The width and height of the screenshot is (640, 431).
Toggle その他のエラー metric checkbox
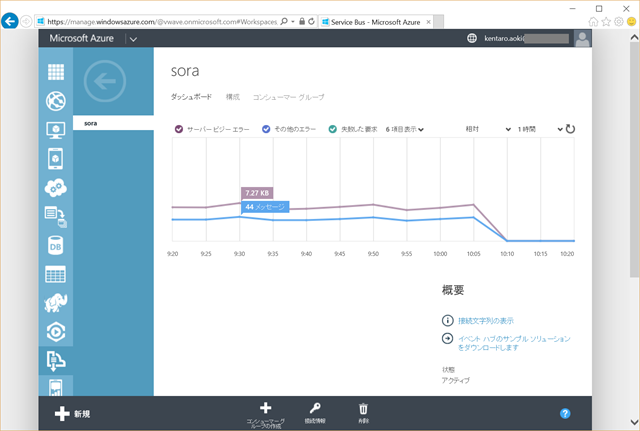[266, 129]
